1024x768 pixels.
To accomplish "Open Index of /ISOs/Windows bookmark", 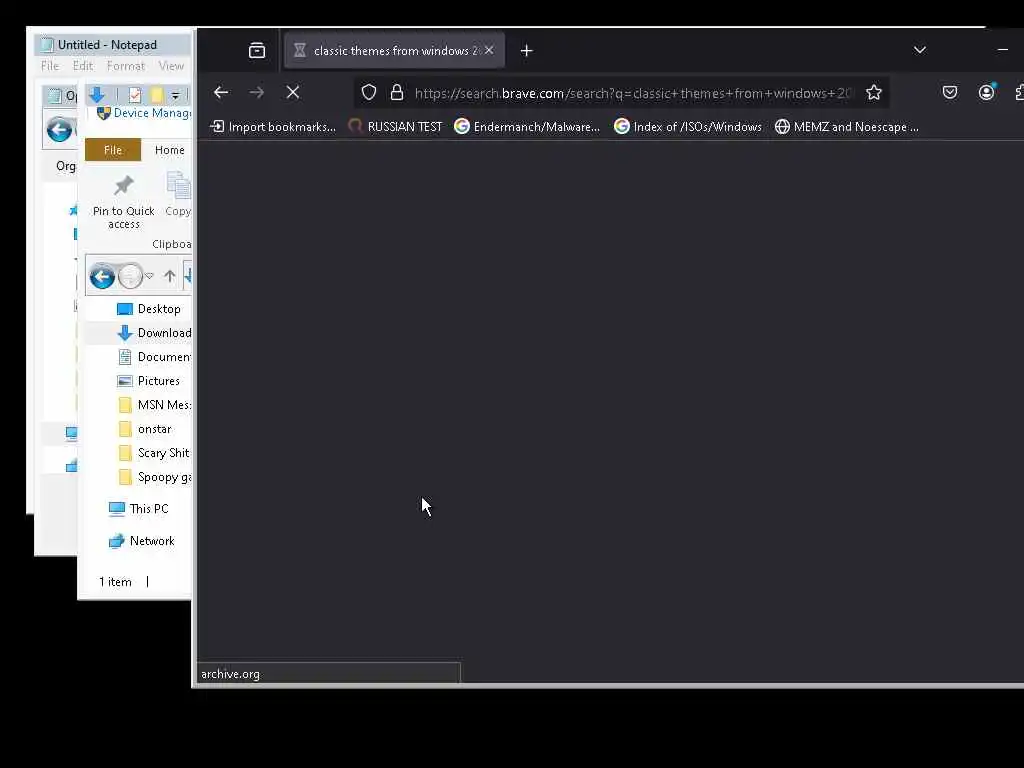I will 688,127.
